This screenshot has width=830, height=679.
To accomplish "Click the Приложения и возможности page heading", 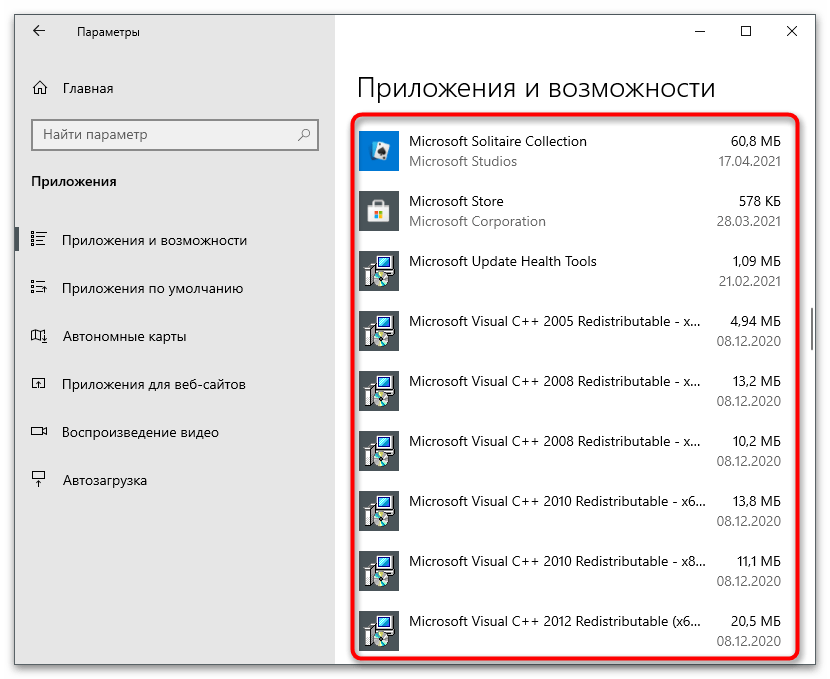I will click(536, 88).
